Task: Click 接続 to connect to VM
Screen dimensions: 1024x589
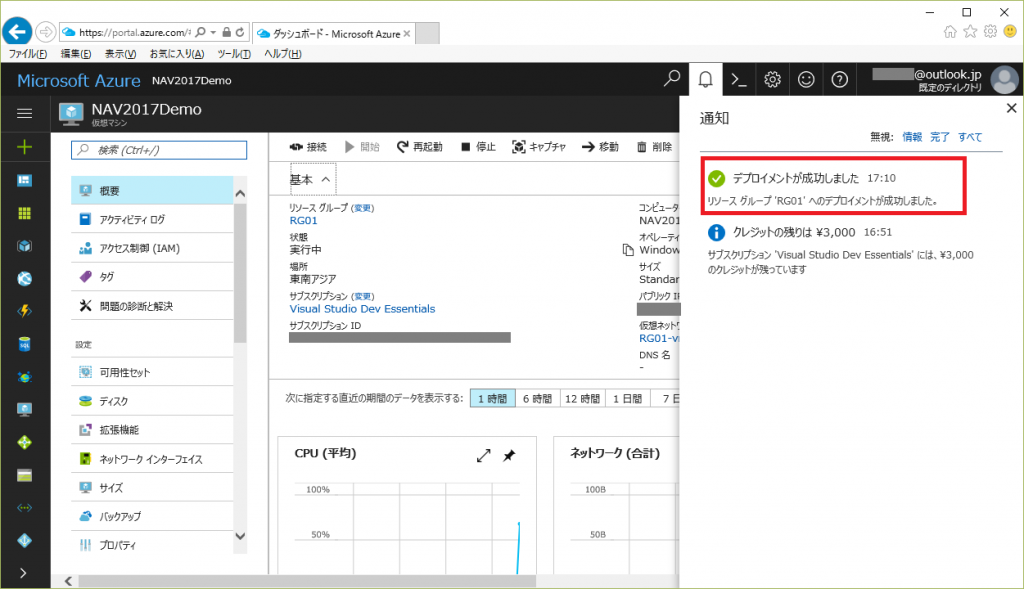Action: [308, 147]
